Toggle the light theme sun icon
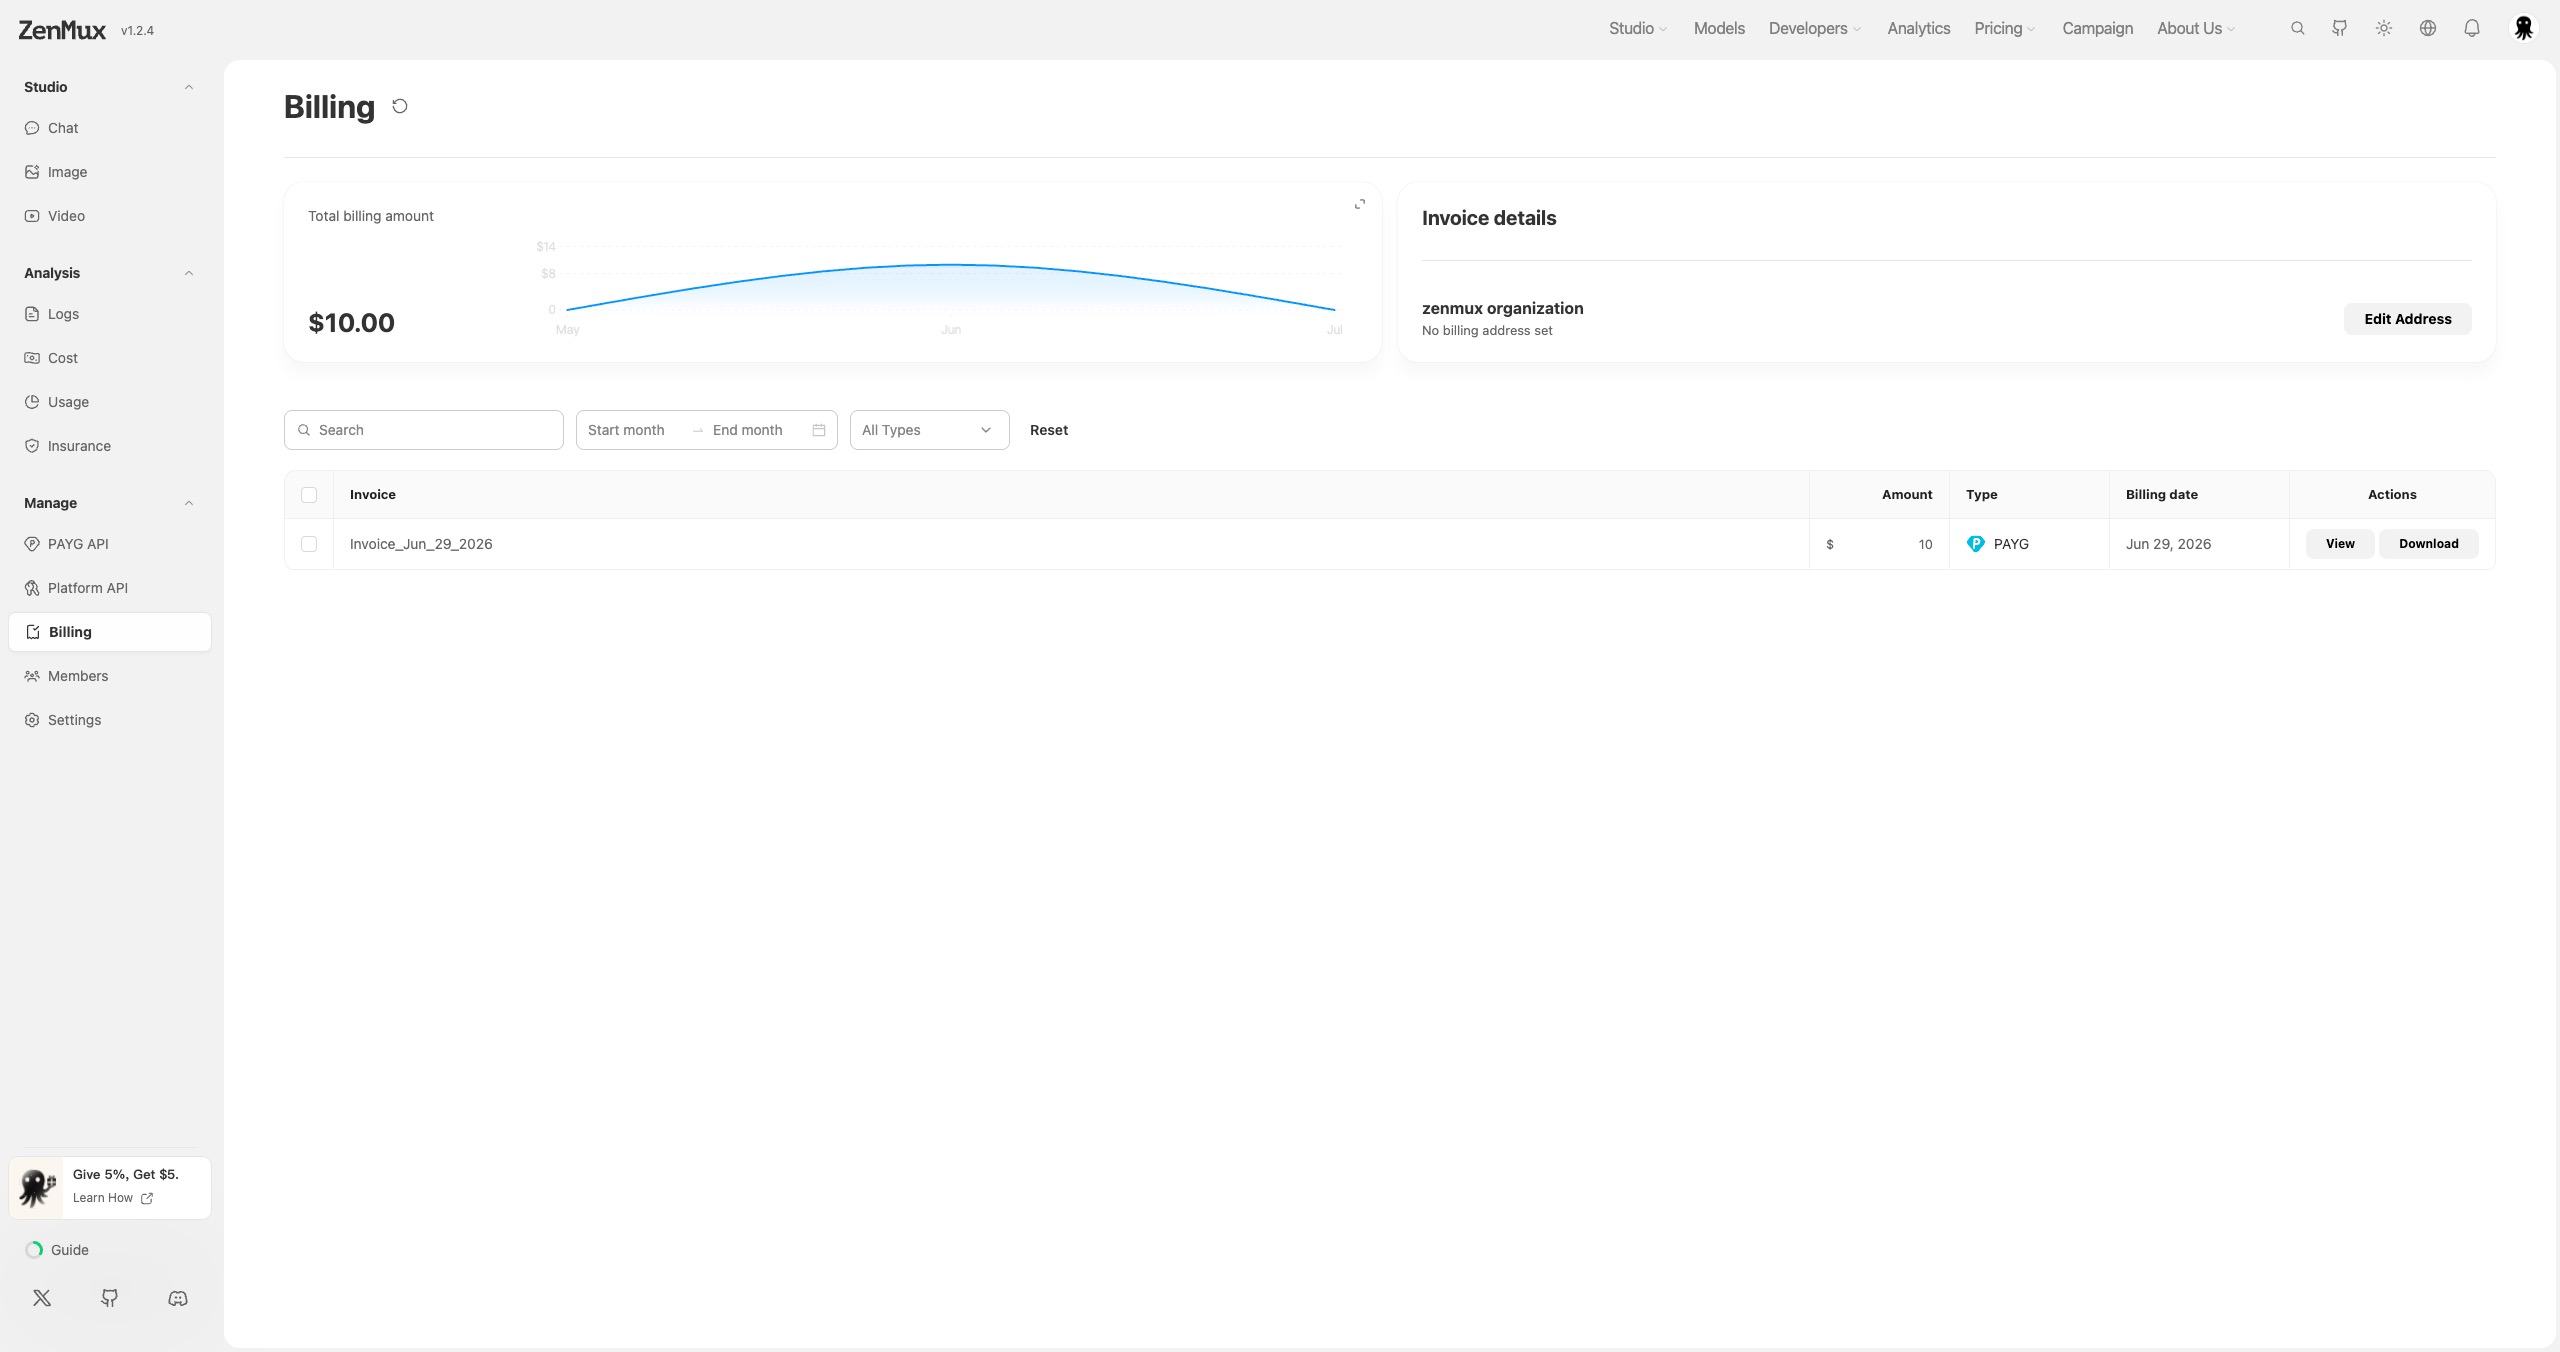Image resolution: width=2560 pixels, height=1352 pixels. [2384, 28]
